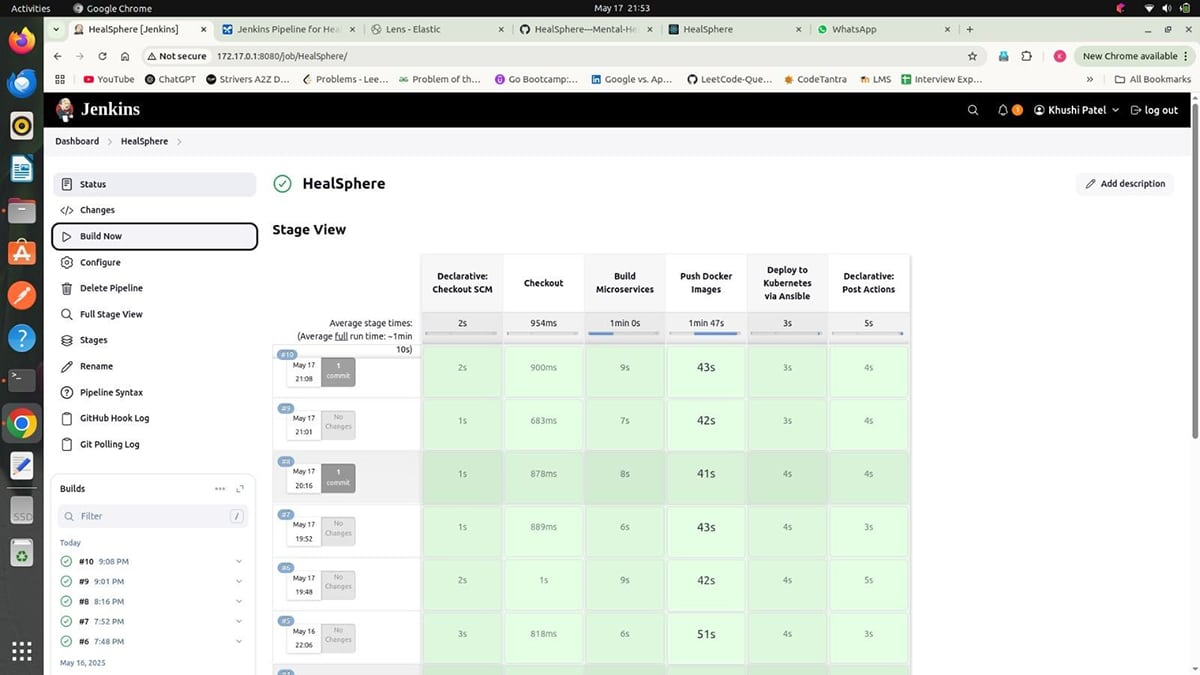
Task: Click inside the Builds filter field
Action: 150,516
